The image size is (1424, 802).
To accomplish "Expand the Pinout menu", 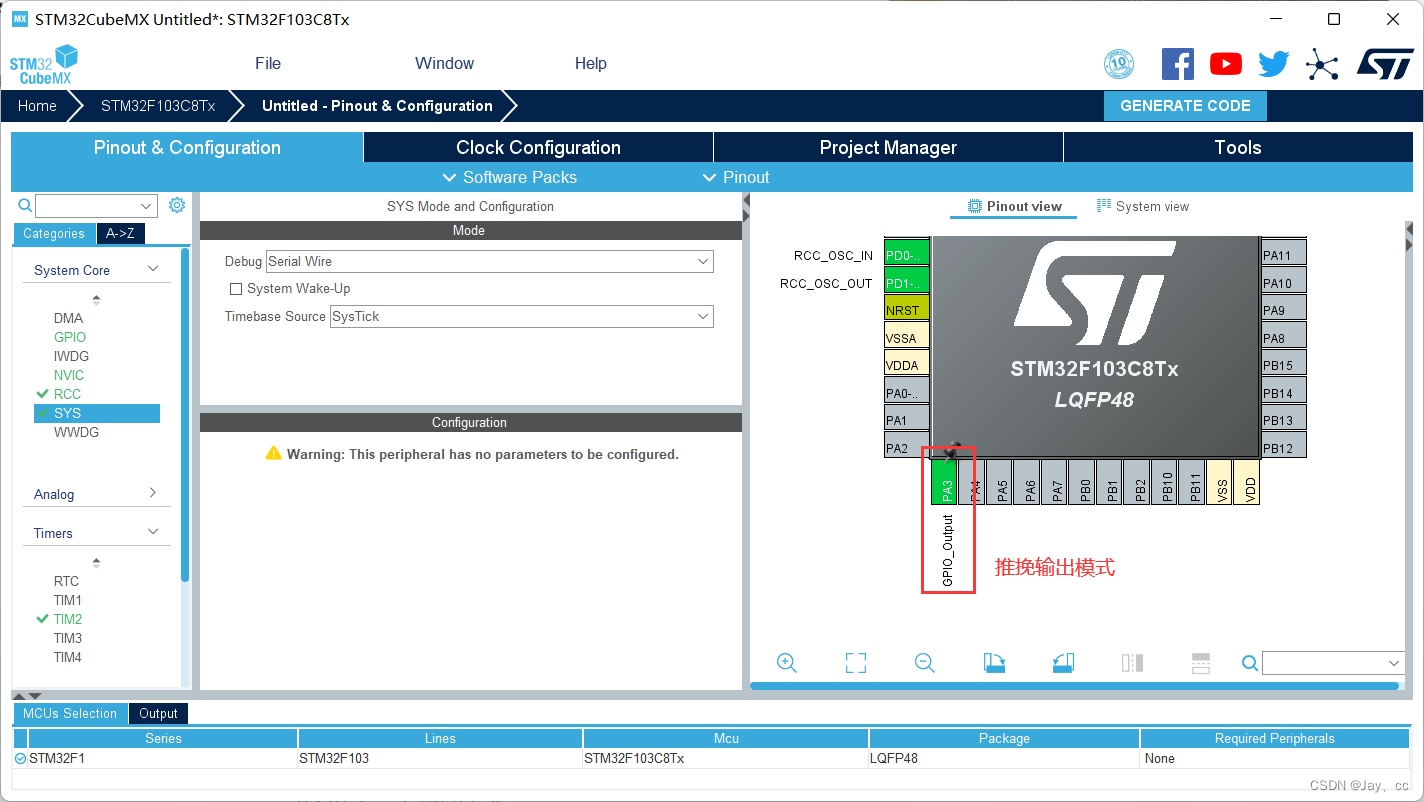I will point(736,177).
